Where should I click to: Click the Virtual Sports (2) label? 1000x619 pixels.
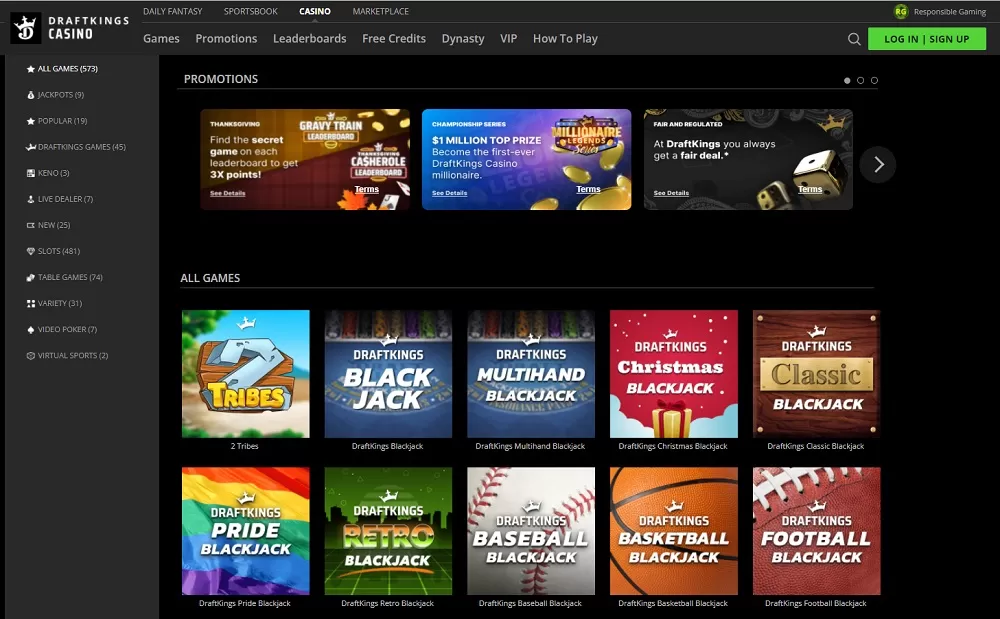73,356
